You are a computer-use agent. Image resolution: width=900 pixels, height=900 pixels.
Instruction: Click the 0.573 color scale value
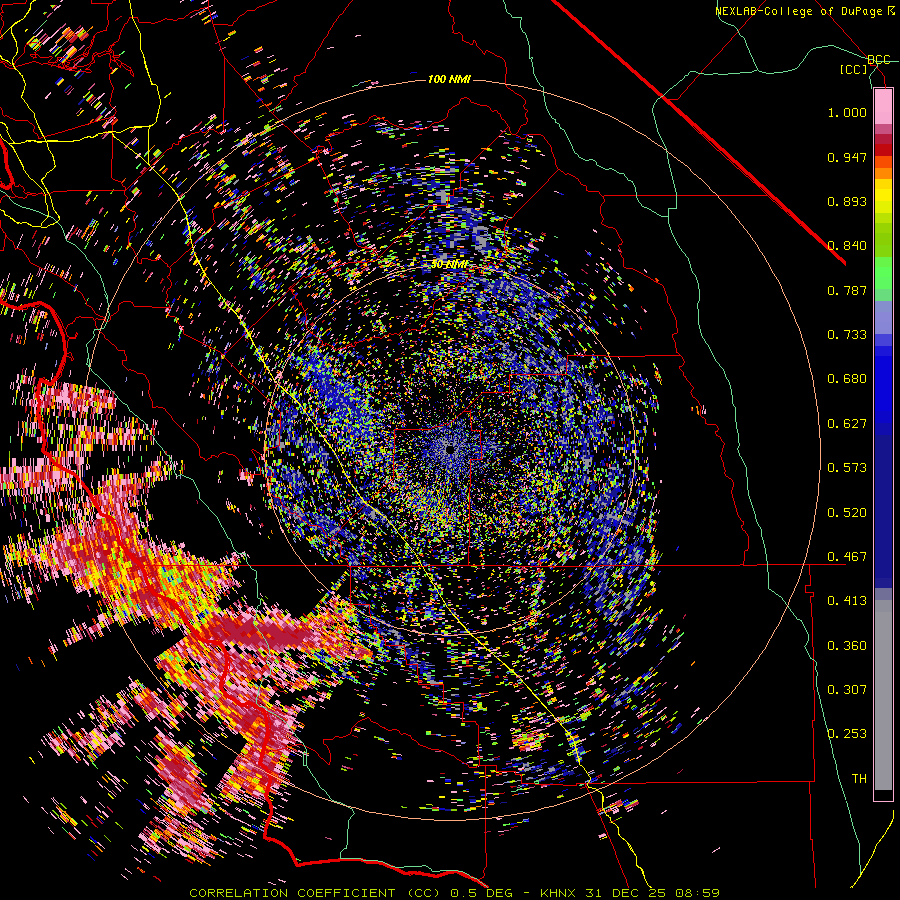tap(847, 468)
